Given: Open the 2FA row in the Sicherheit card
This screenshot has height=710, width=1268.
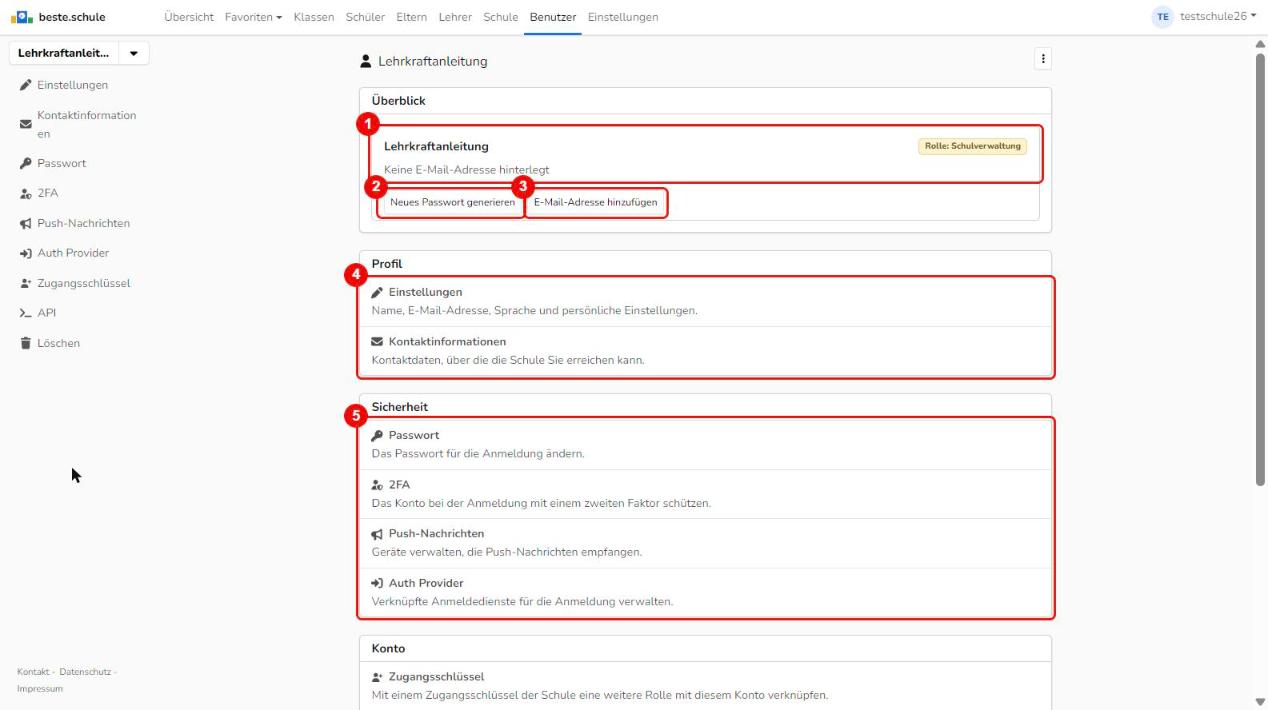Looking at the screenshot, I should tap(705, 494).
